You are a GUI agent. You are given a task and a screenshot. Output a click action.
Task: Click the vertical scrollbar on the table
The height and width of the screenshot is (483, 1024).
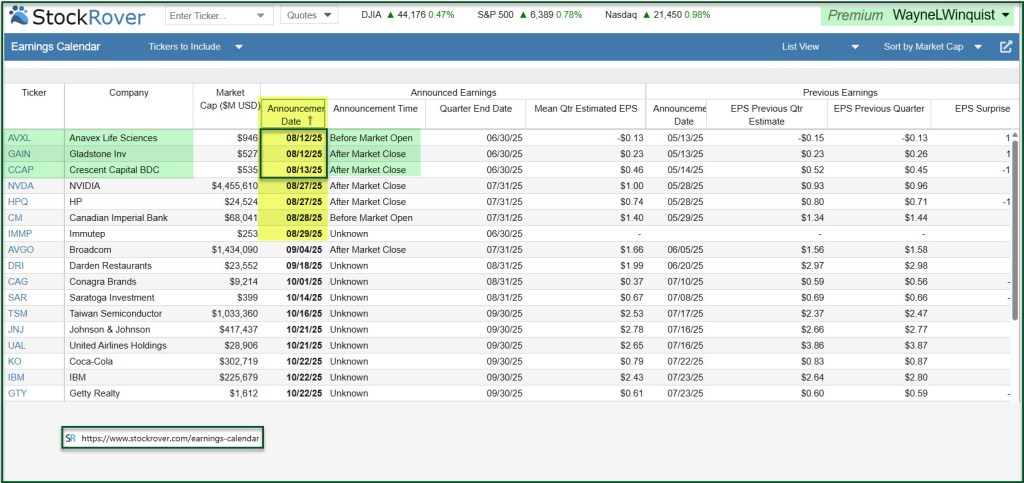(1015, 230)
